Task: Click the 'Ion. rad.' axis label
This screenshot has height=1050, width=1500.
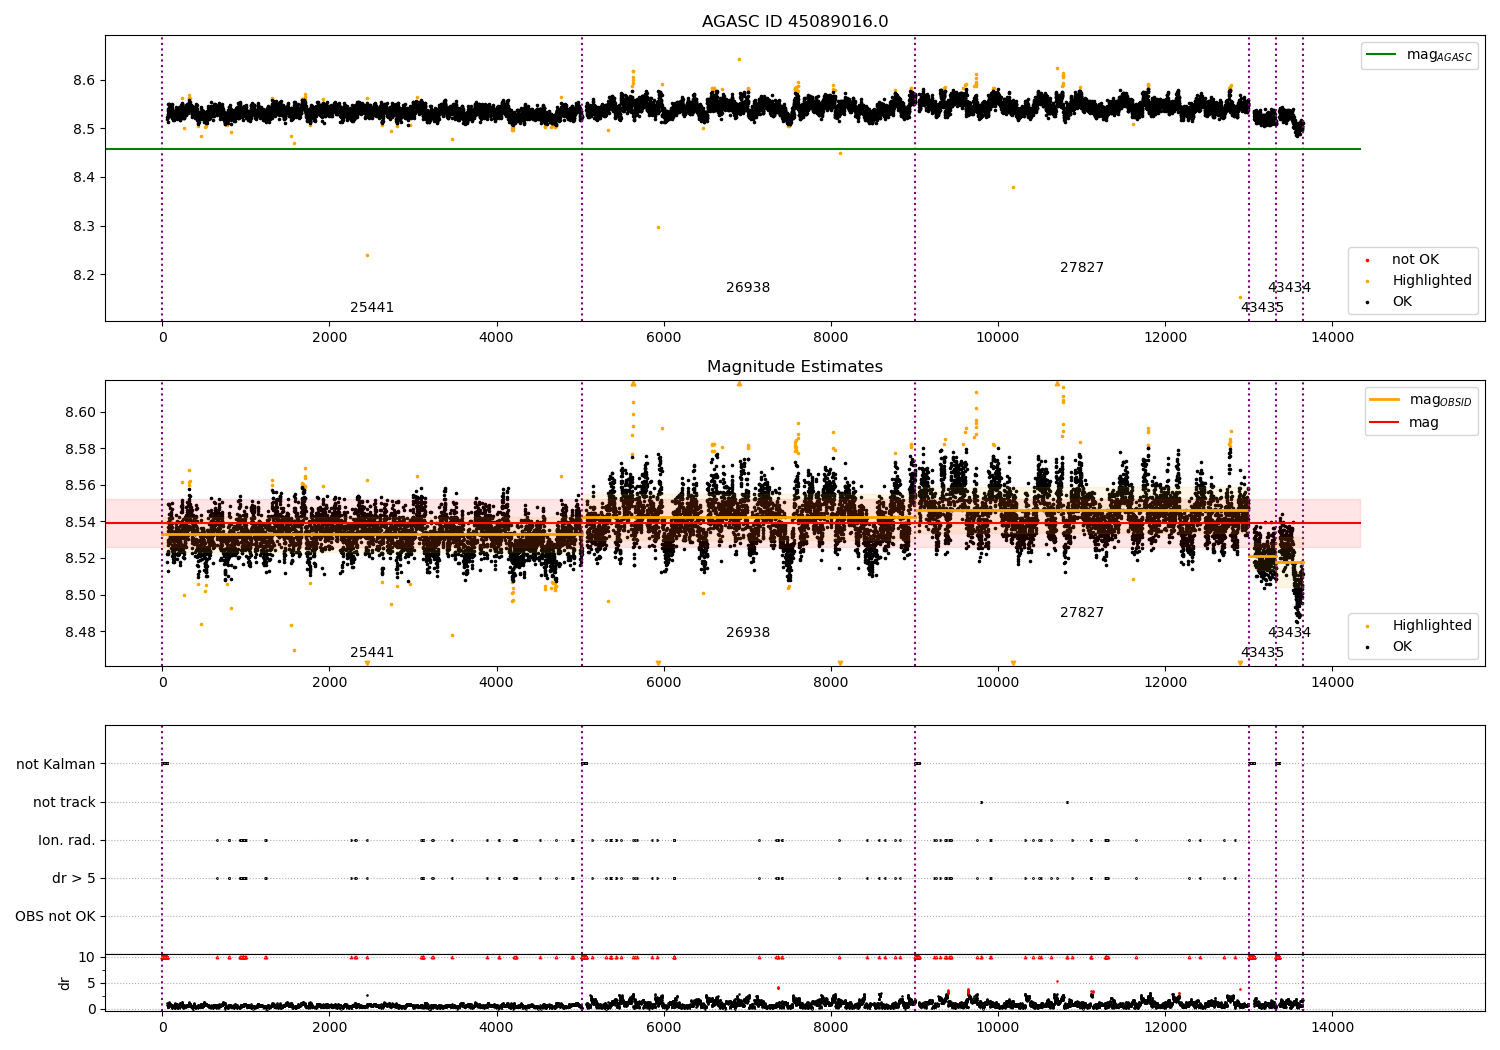Action: click(67, 840)
